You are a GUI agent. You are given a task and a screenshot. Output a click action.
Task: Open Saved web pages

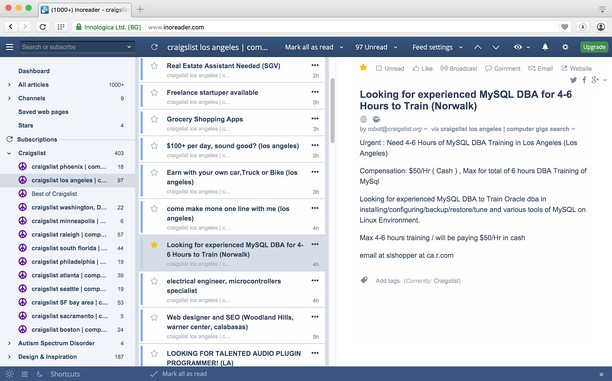point(43,112)
